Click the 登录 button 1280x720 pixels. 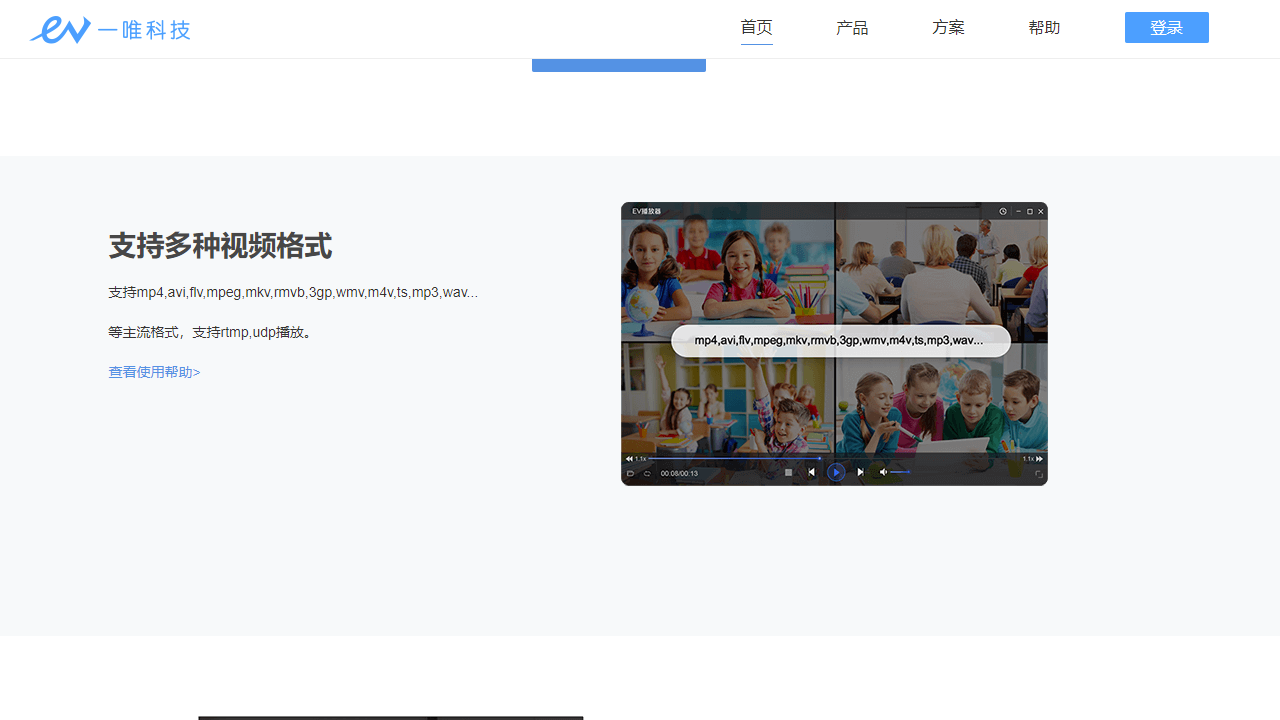[1166, 27]
